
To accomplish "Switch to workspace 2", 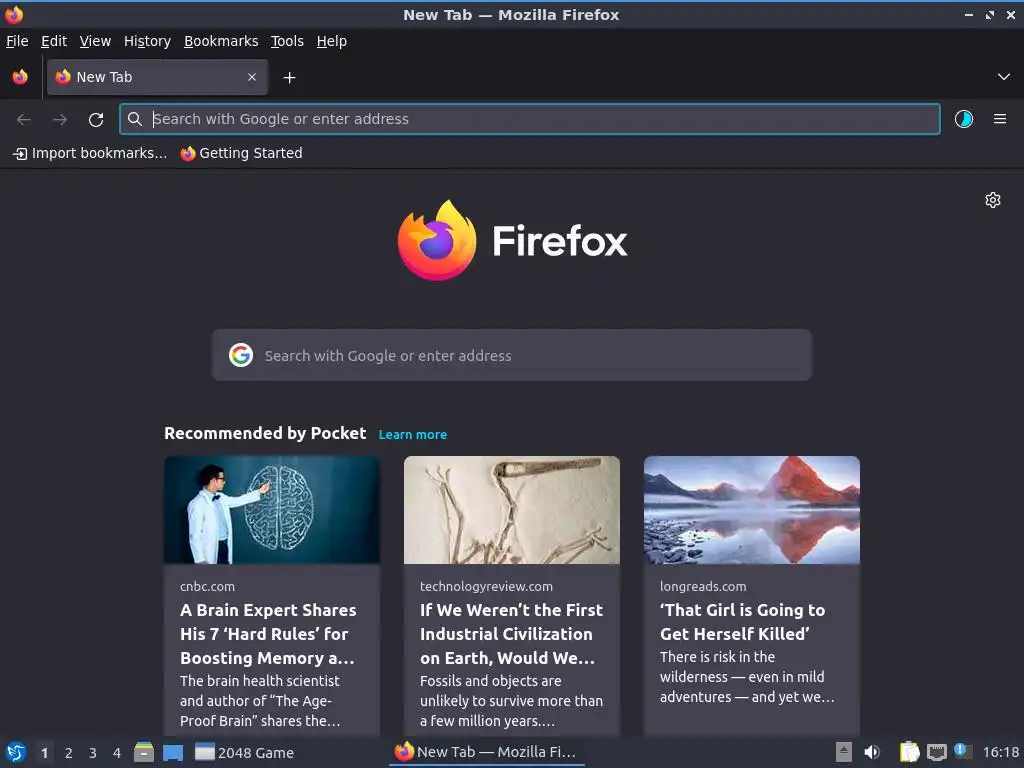I will point(69,753).
